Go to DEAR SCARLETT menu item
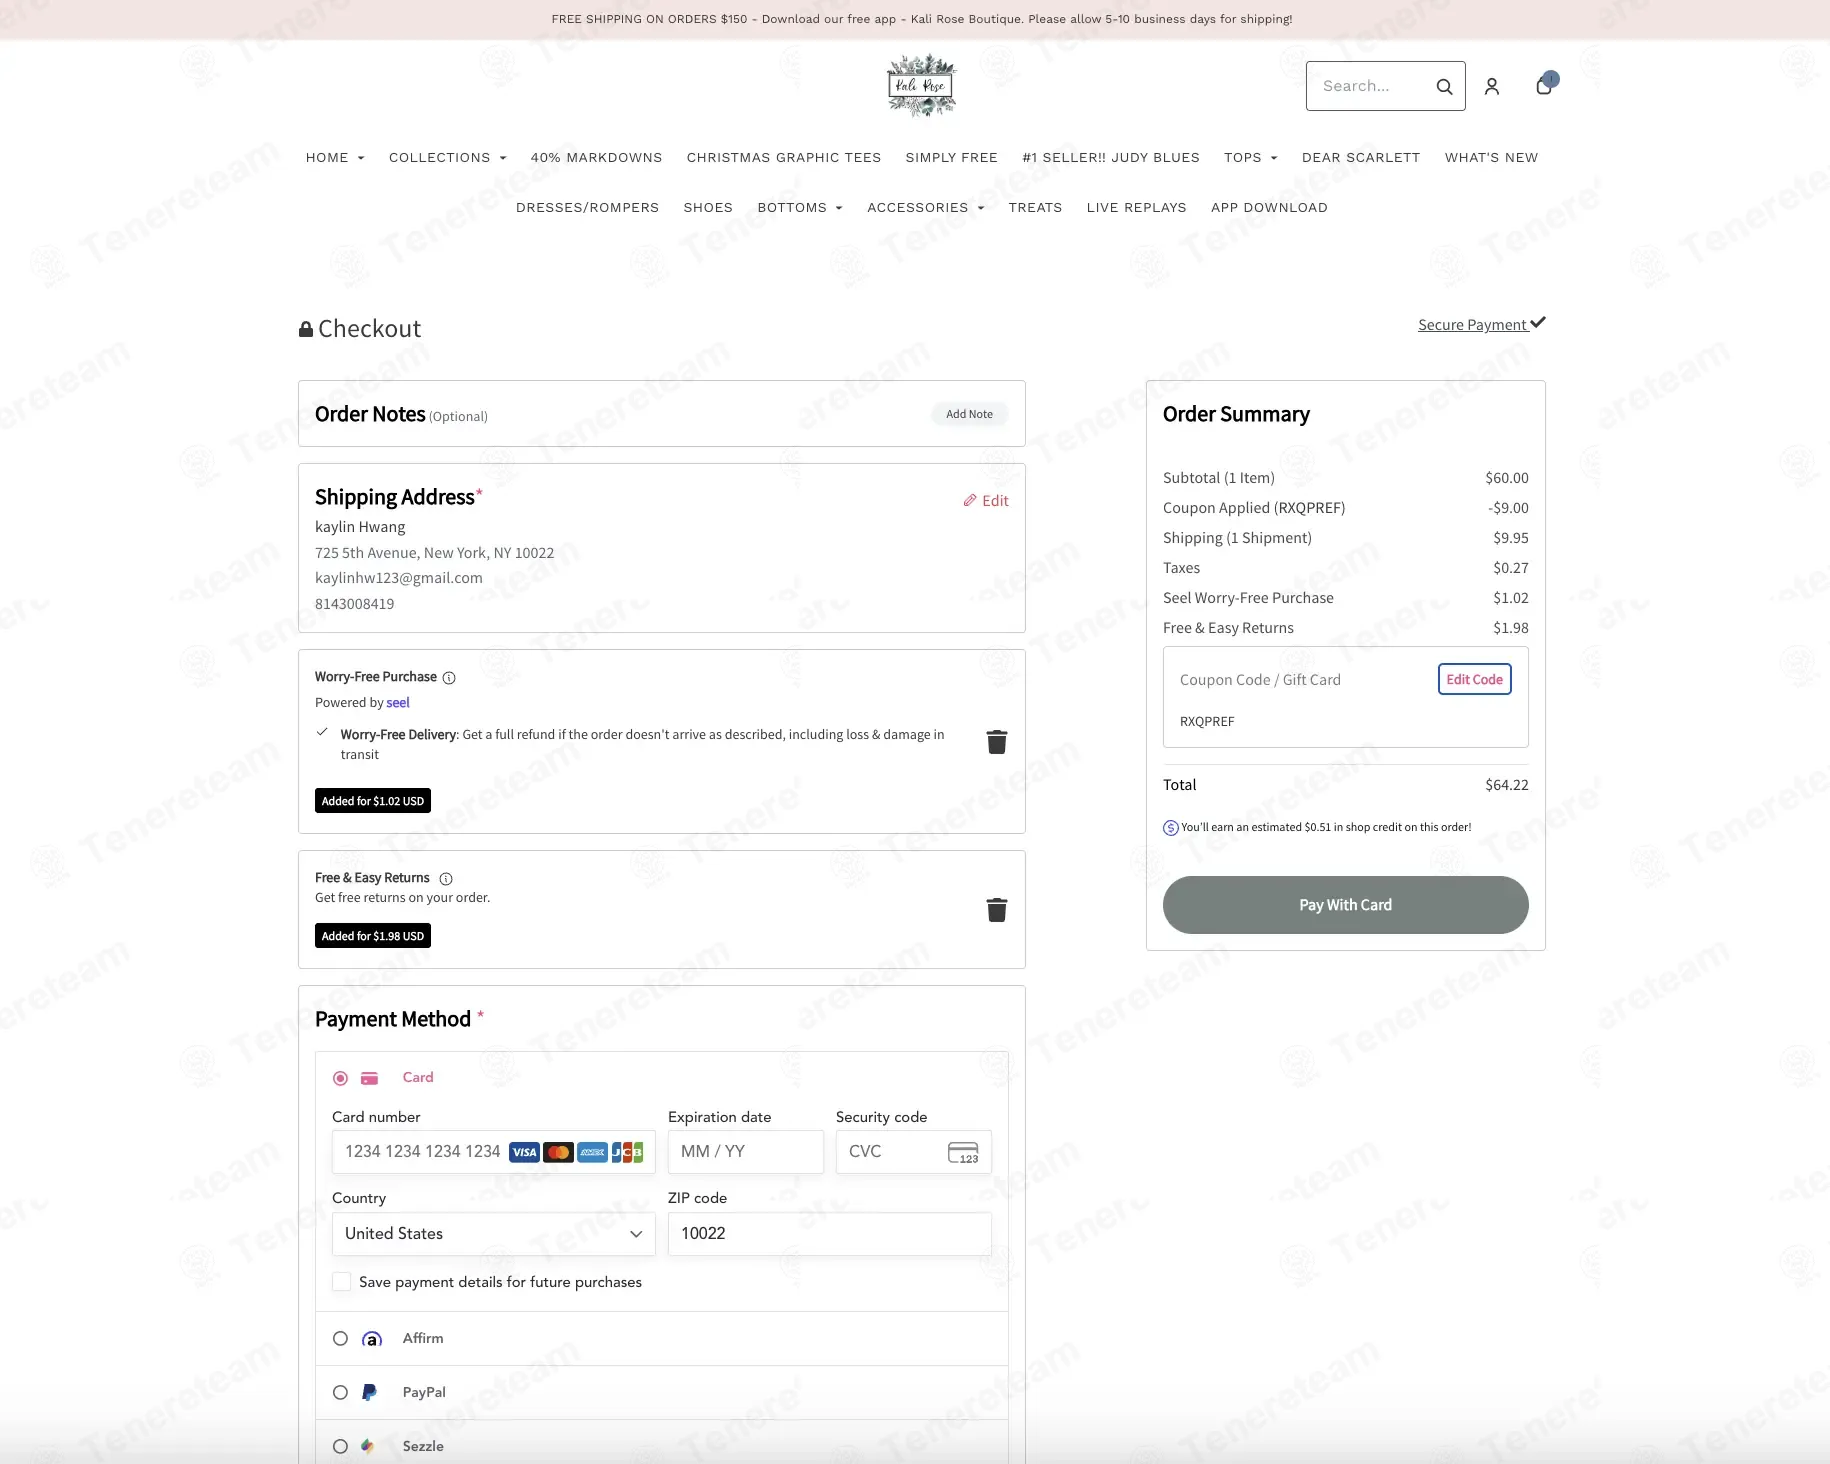 pos(1361,158)
